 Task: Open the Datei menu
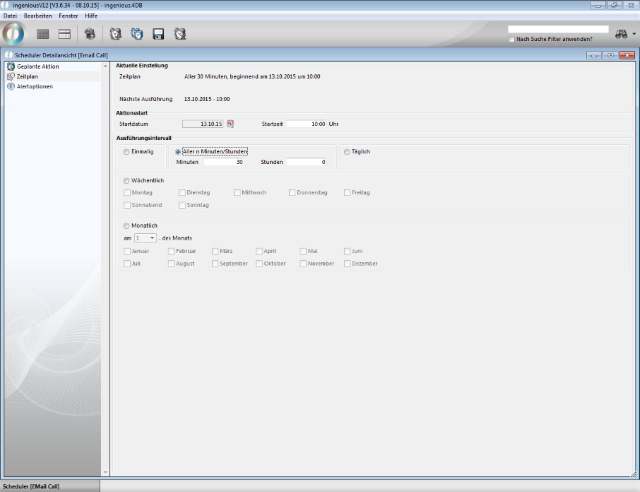pyautogui.click(x=10, y=16)
